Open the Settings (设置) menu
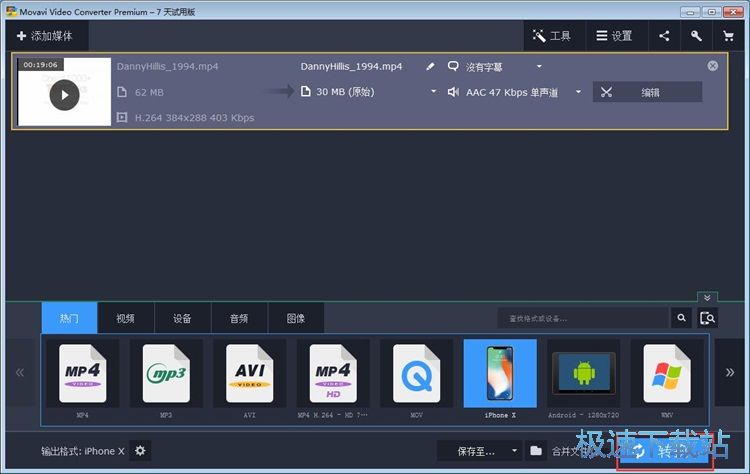Screen dimensions: 750x474 [616, 36]
